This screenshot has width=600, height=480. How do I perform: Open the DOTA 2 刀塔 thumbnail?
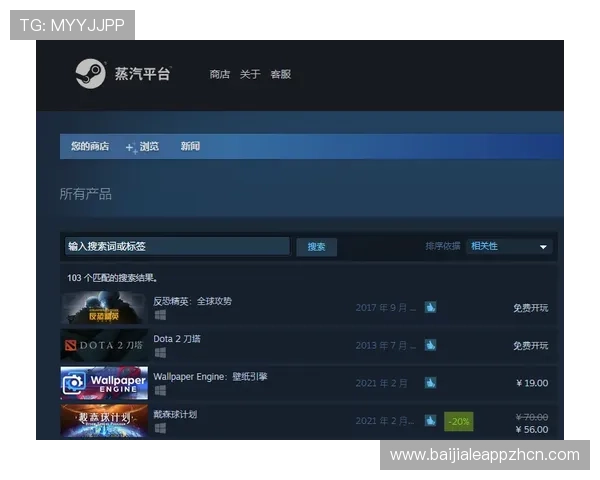pos(104,345)
